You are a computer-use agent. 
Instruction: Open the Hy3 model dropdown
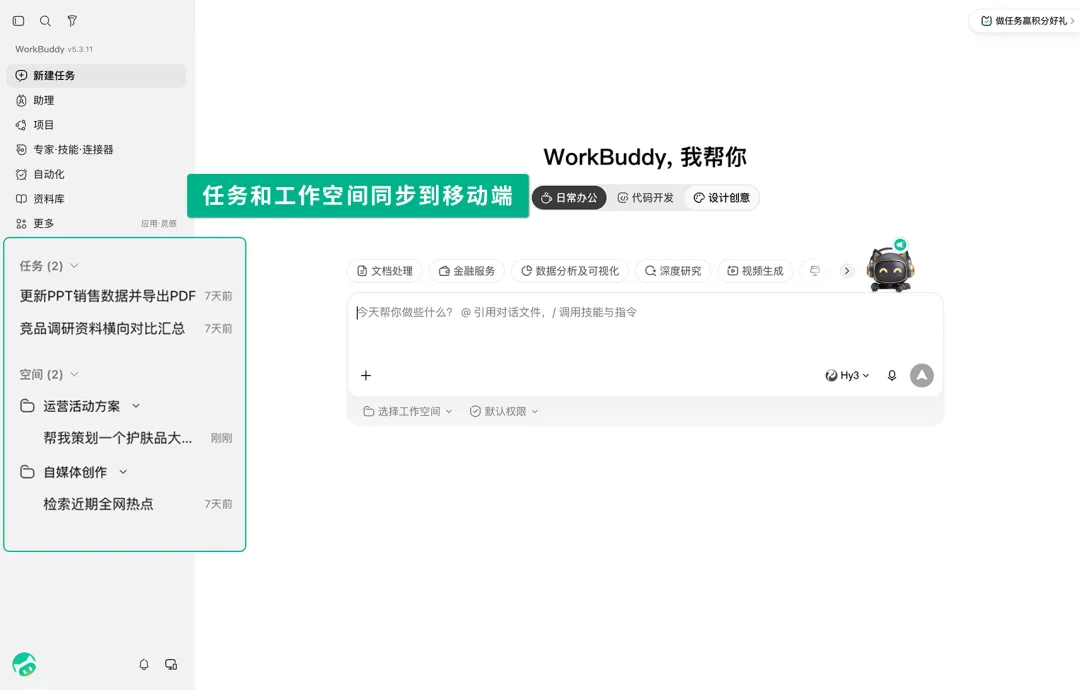[847, 375]
